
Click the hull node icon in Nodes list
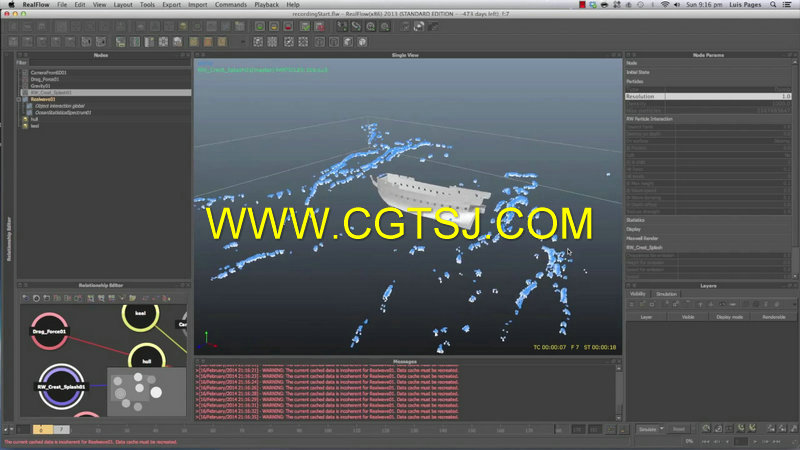coord(25,119)
